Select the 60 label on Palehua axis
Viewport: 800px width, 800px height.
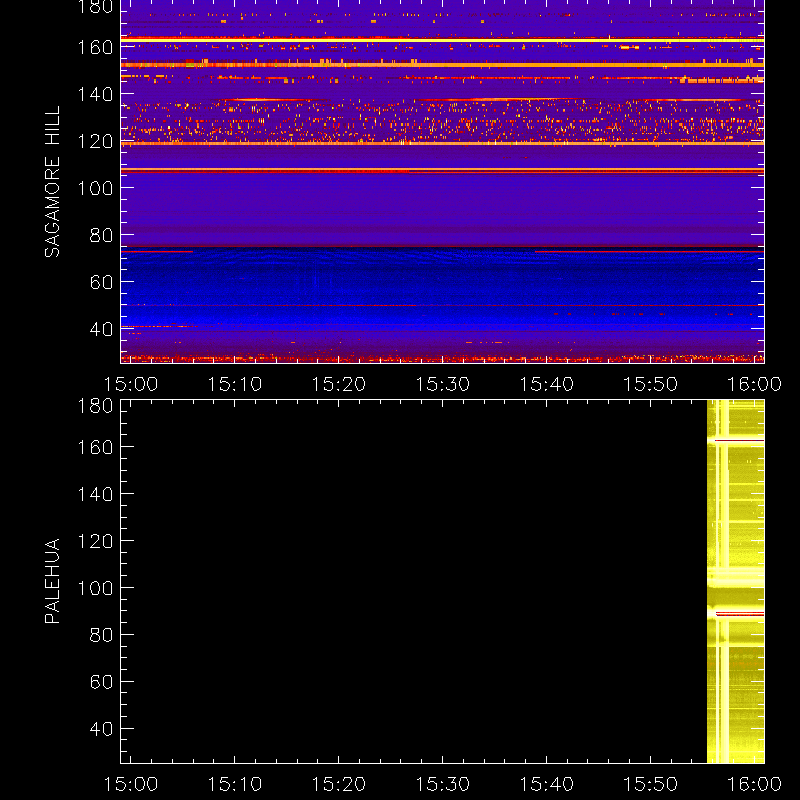coord(101,682)
